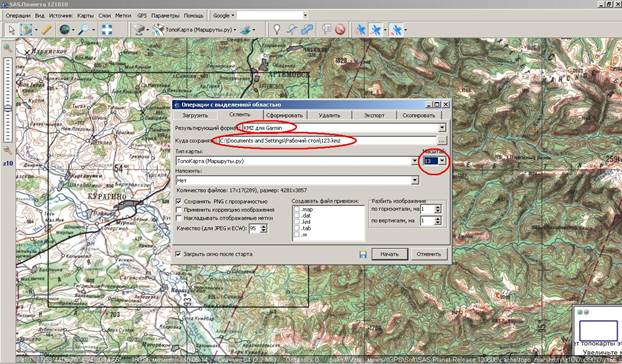Open the GPS menu
Image resolution: width=622 pixels, height=364 pixels.
(x=142, y=15)
